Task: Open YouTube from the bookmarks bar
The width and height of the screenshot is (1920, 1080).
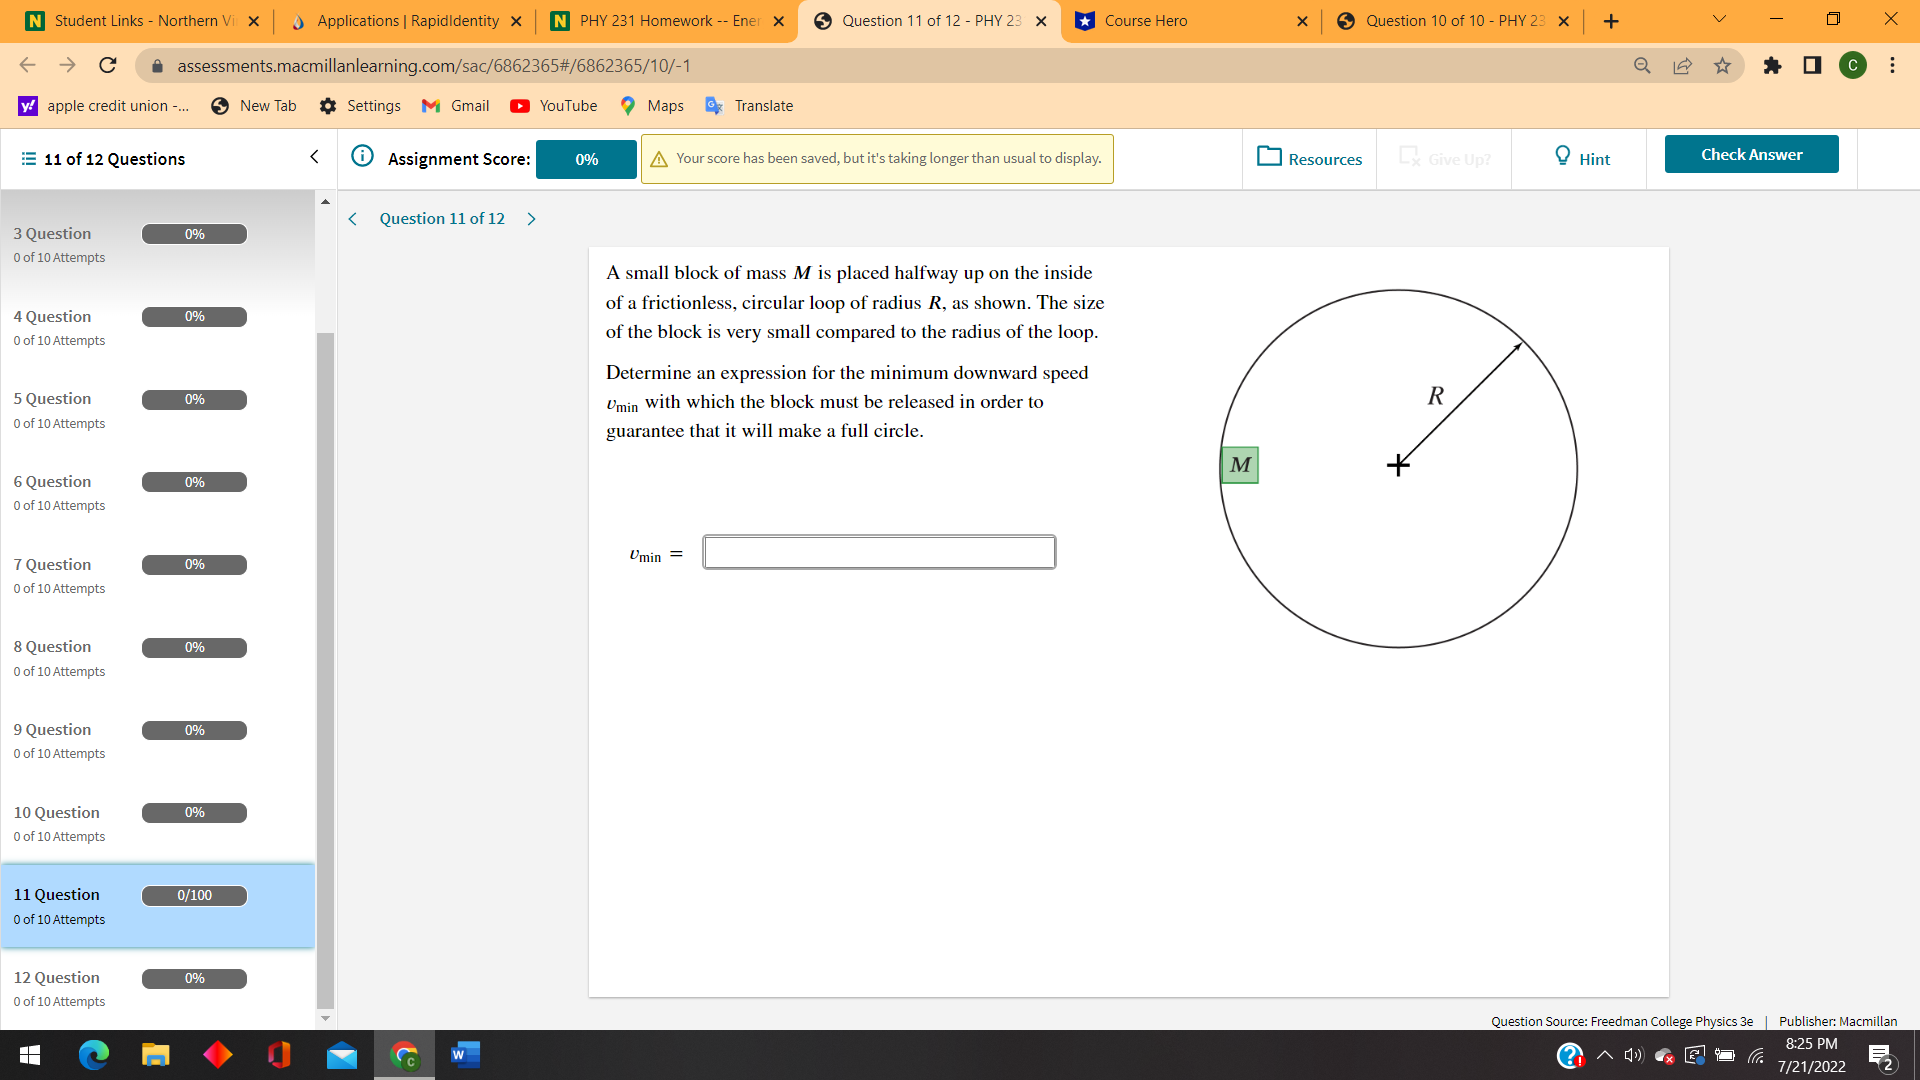Action: [x=553, y=105]
